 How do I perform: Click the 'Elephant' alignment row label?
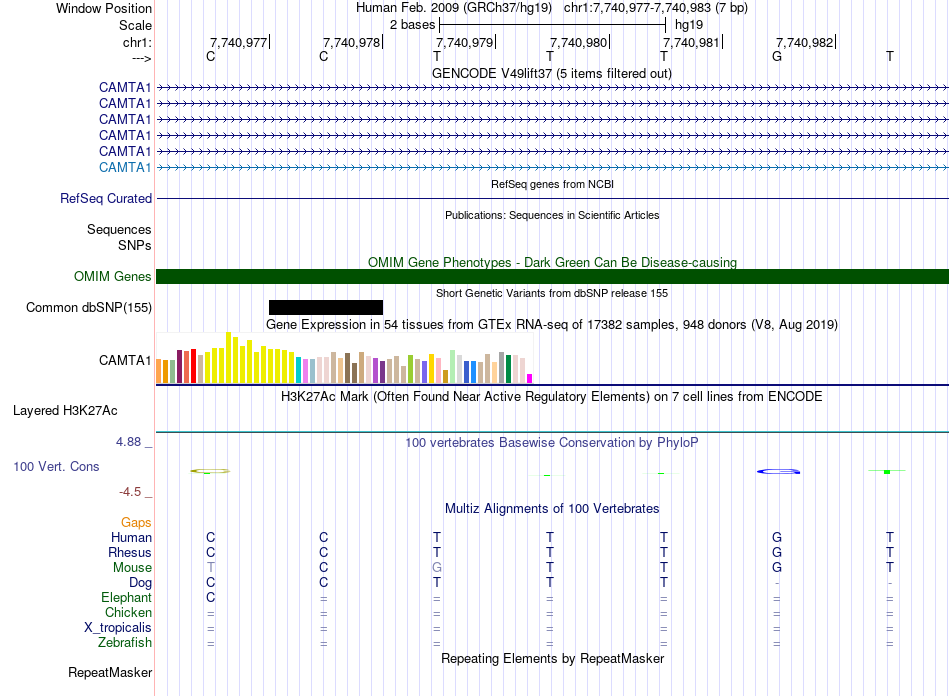126,598
